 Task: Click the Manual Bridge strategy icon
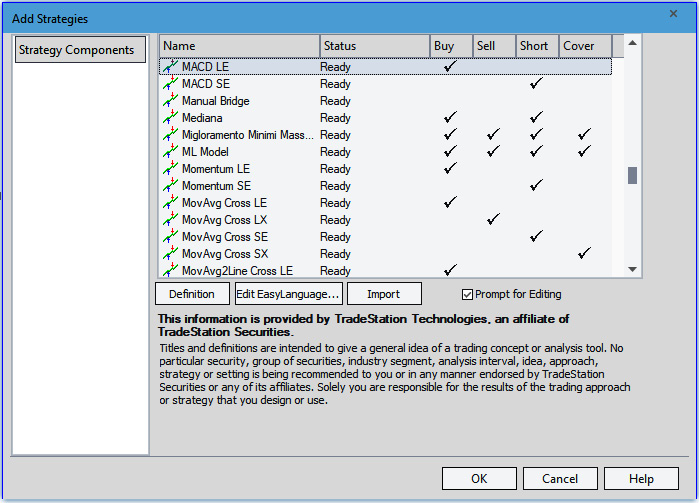pyautogui.click(x=170, y=100)
